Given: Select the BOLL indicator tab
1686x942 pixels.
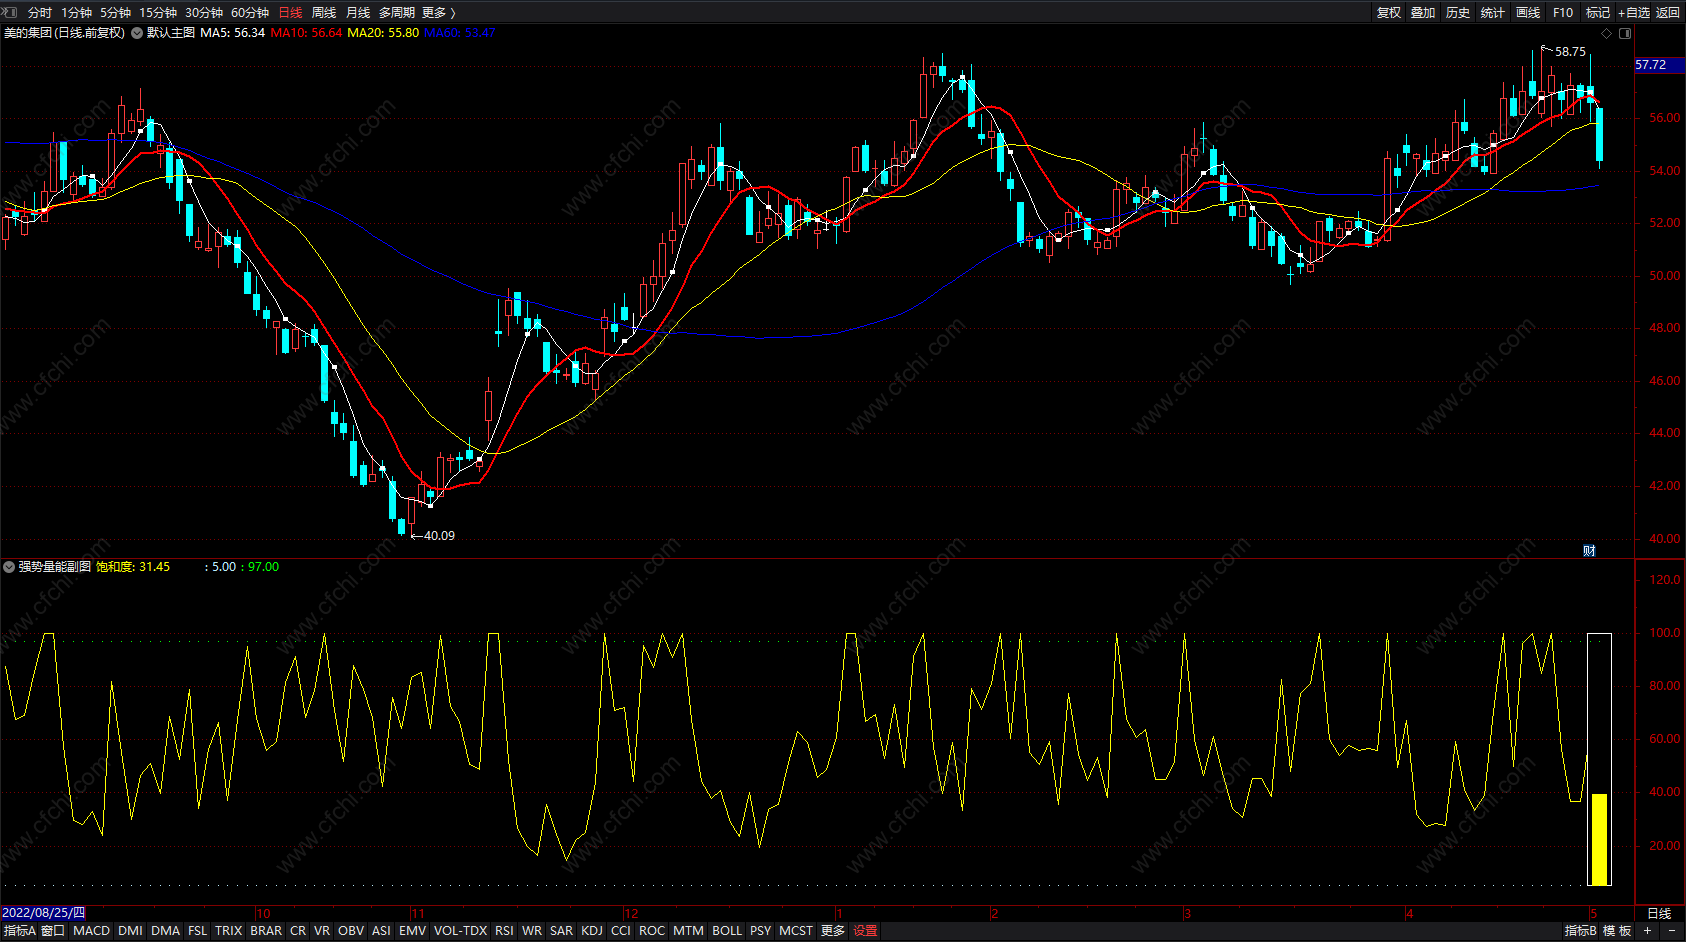Looking at the screenshot, I should tap(727, 930).
